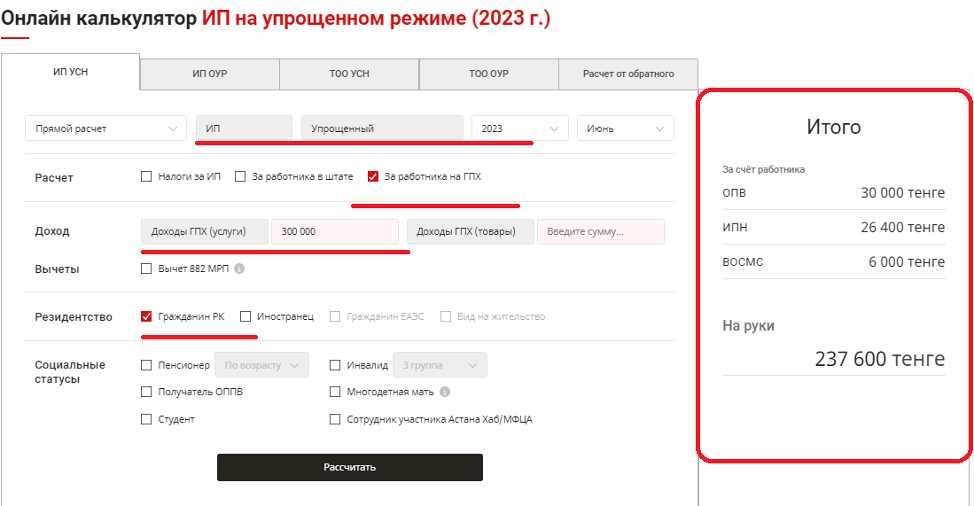Click the ИП entity type field
974x506 pixels.
[x=244, y=129]
